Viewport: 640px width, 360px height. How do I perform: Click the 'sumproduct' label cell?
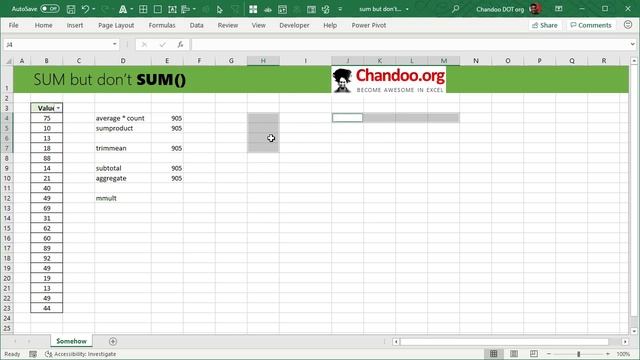pyautogui.click(x=123, y=128)
